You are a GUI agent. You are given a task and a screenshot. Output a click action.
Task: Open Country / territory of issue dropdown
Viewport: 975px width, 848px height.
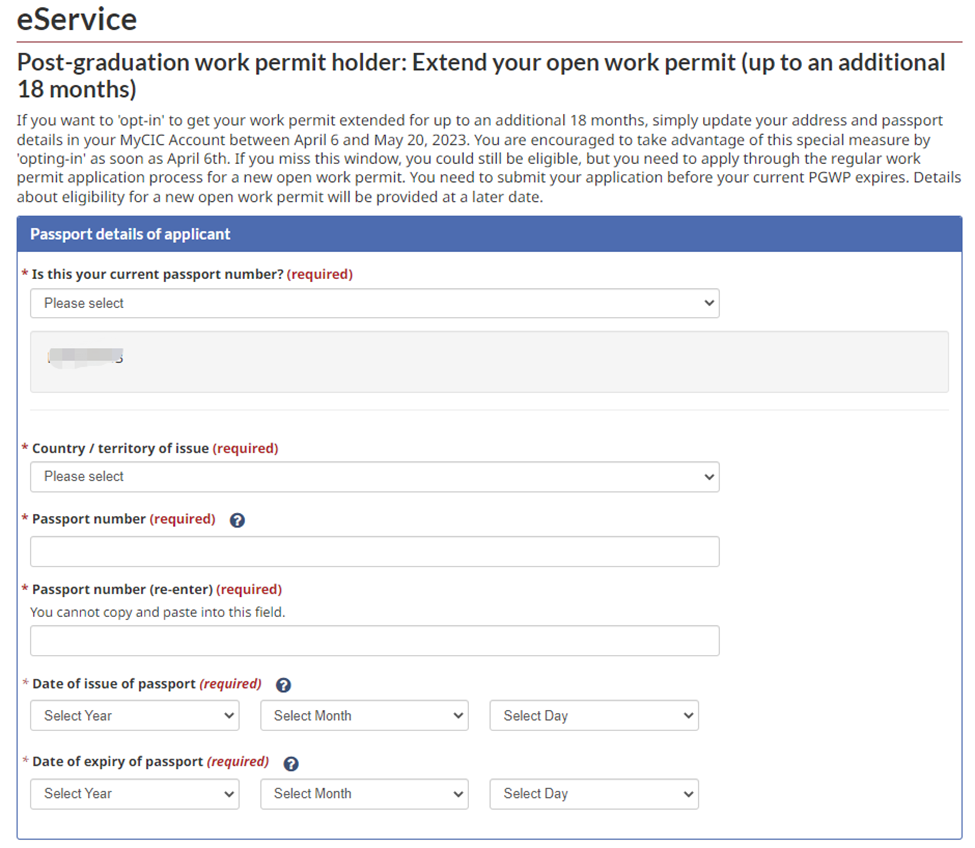tap(375, 477)
